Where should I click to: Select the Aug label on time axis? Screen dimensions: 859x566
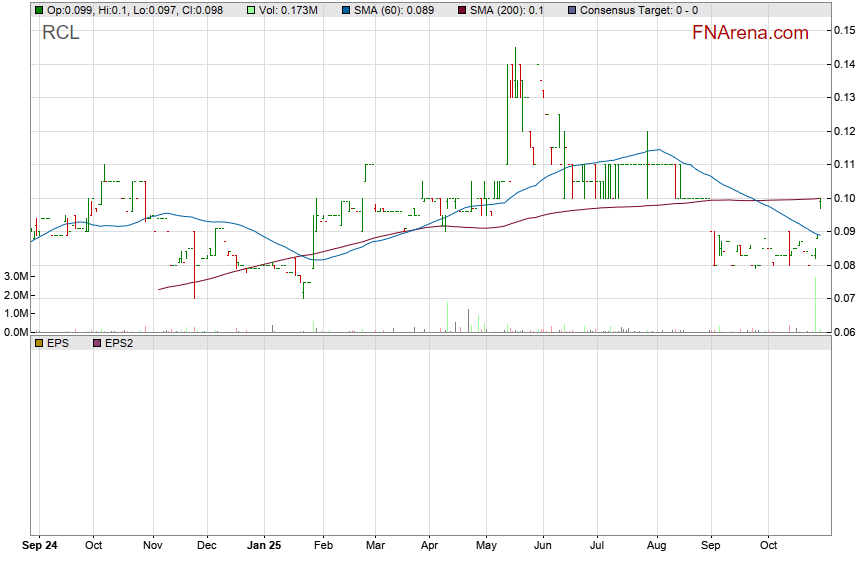(657, 546)
